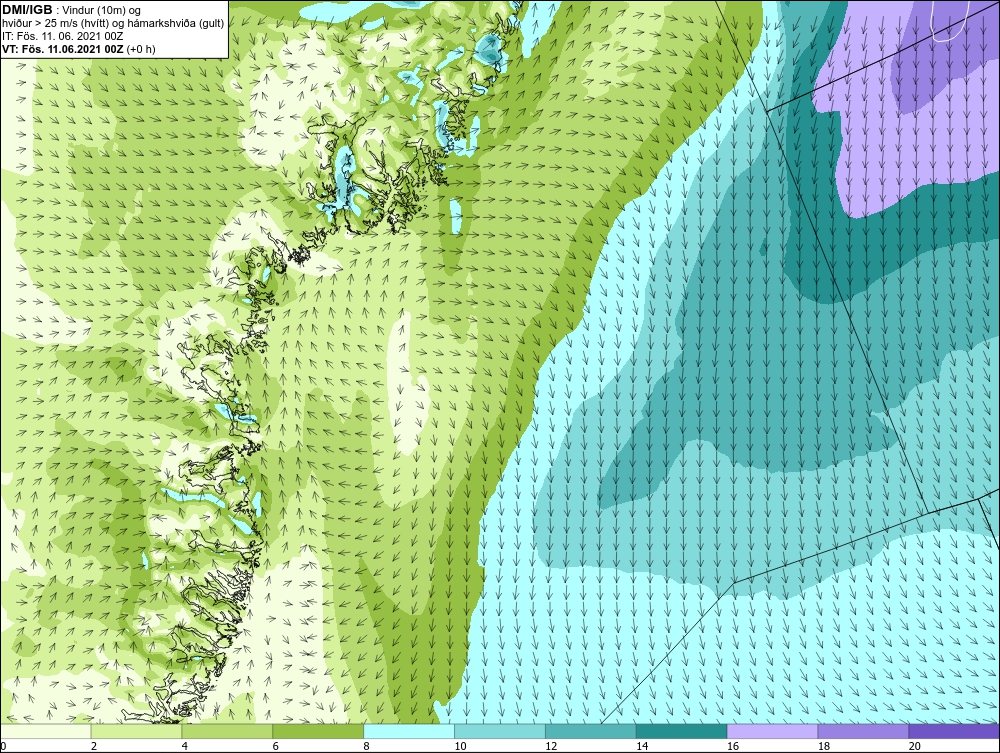Viewport: 1000px width, 753px height.
Task: Click the 10–12 m/s turquoise legend swatch
Action: tap(500, 731)
